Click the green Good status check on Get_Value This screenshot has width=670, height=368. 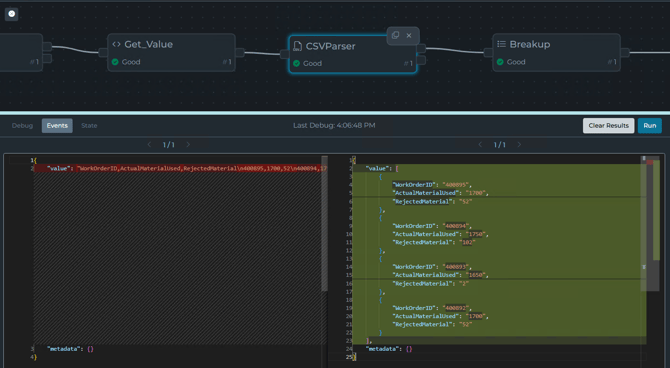(x=115, y=62)
